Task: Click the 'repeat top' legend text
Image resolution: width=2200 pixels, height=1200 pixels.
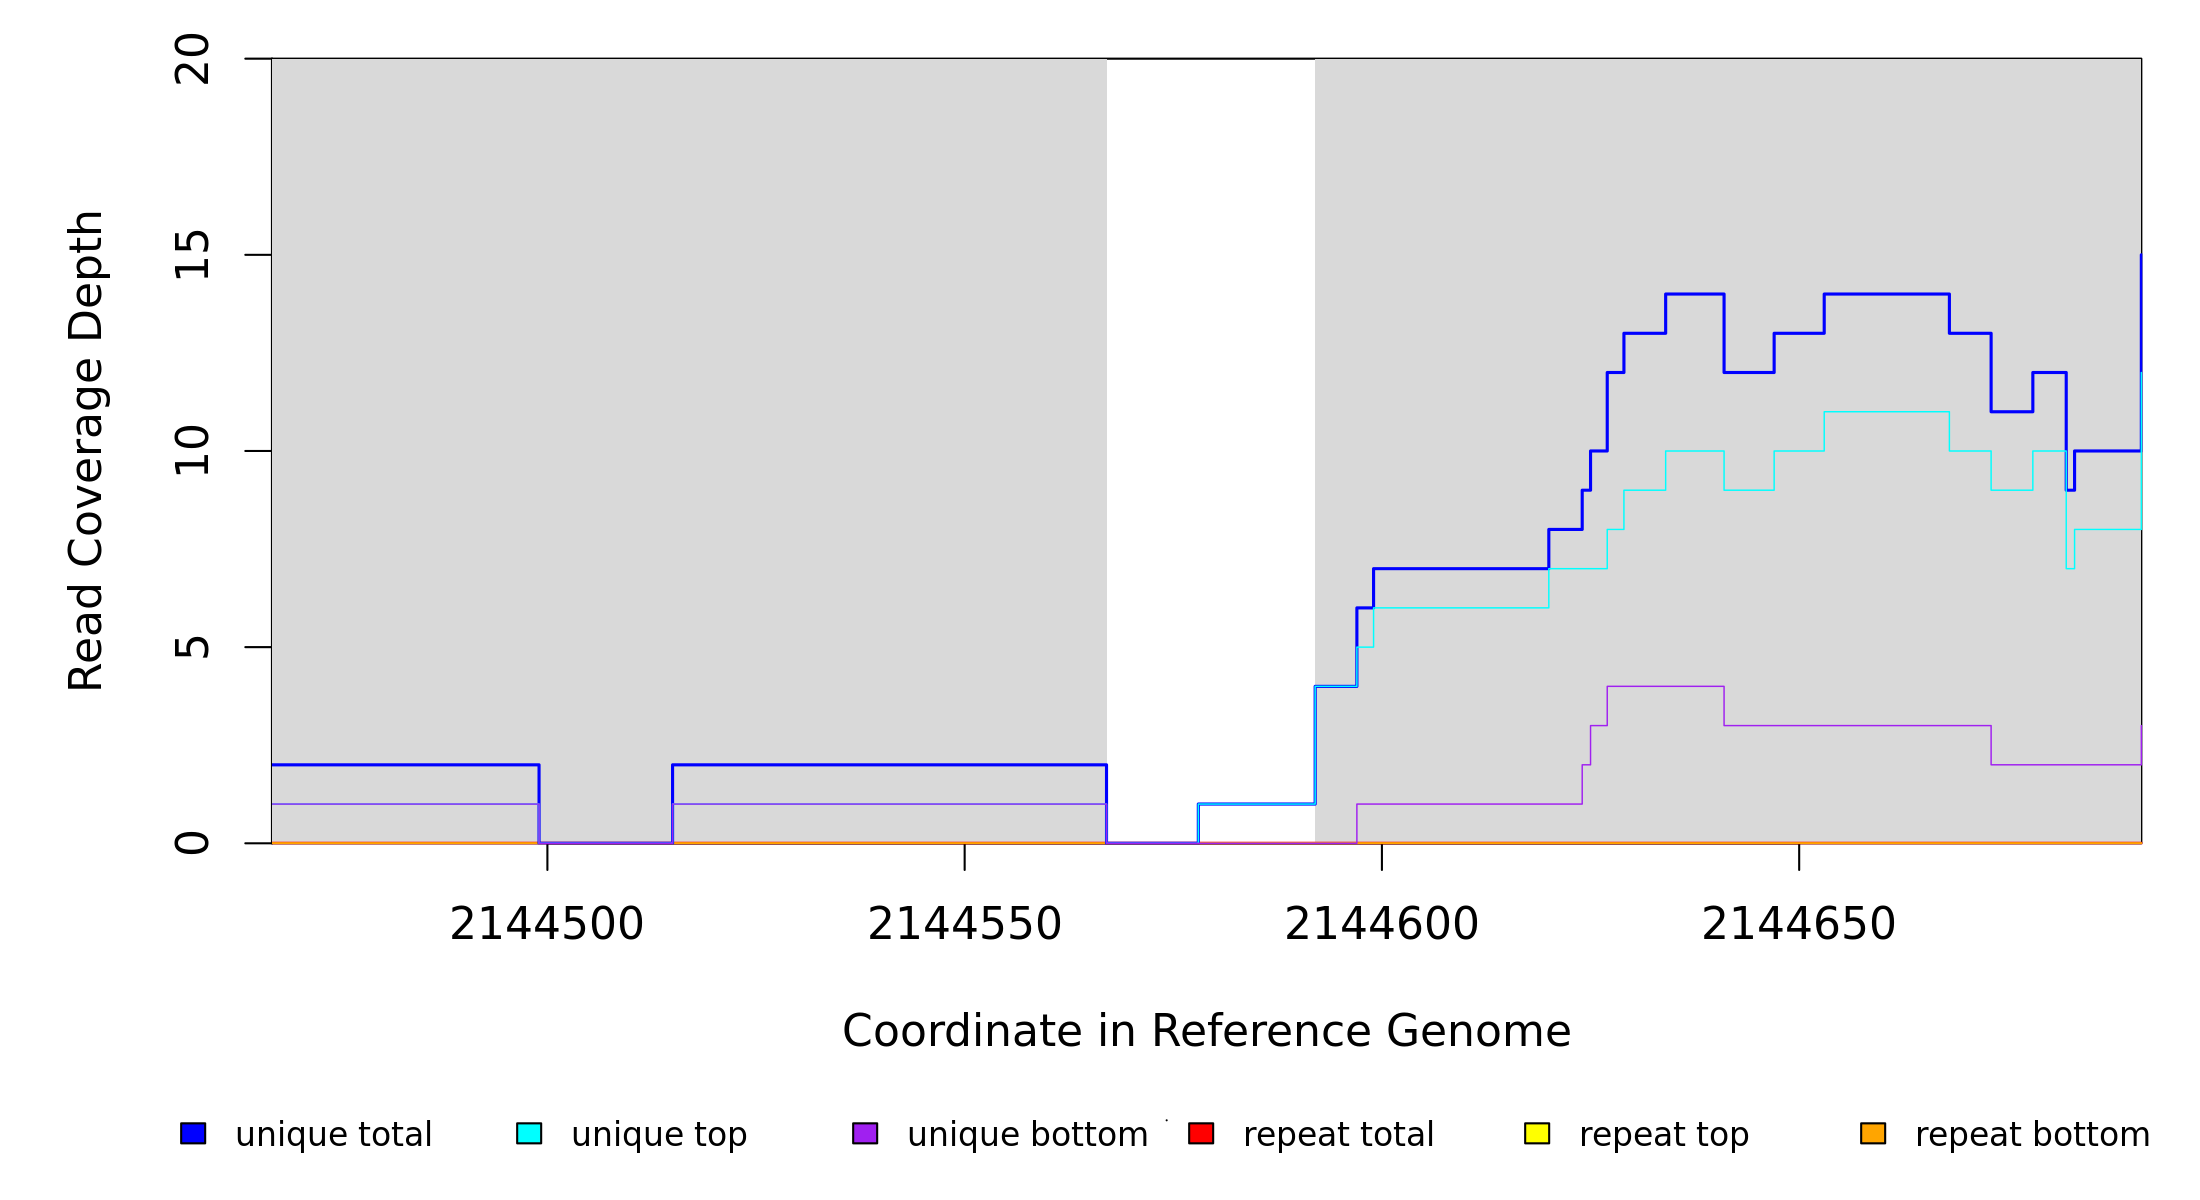Action: tap(1663, 1135)
